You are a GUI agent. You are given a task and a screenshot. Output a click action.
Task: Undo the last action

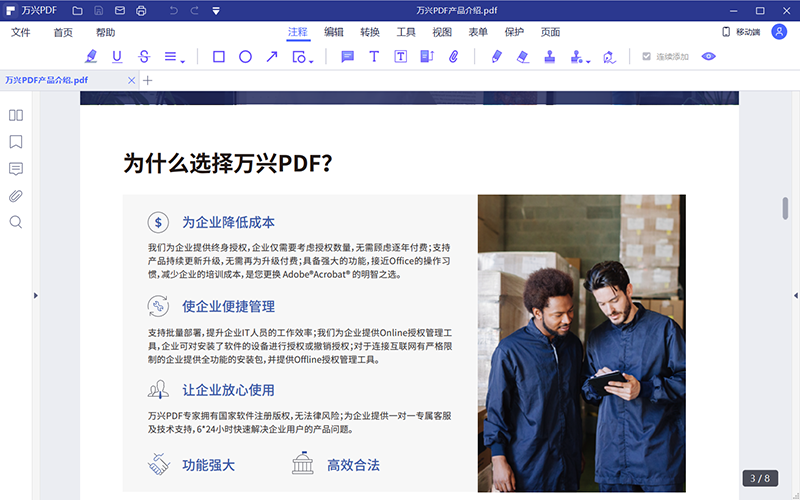[173, 10]
